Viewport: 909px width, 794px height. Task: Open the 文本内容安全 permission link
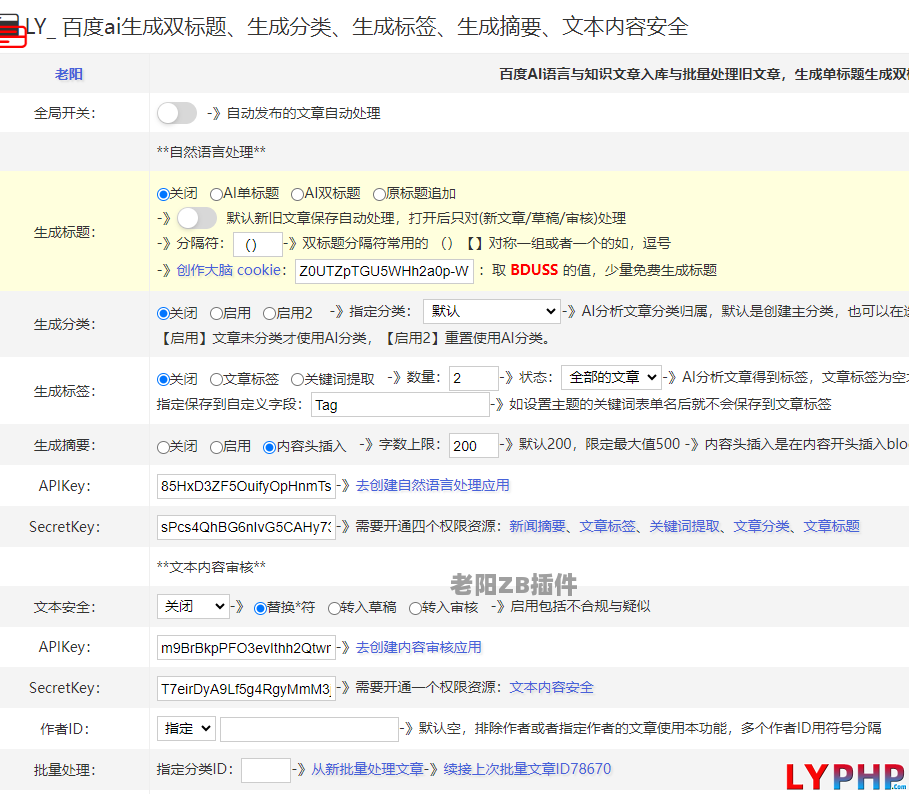pos(551,687)
